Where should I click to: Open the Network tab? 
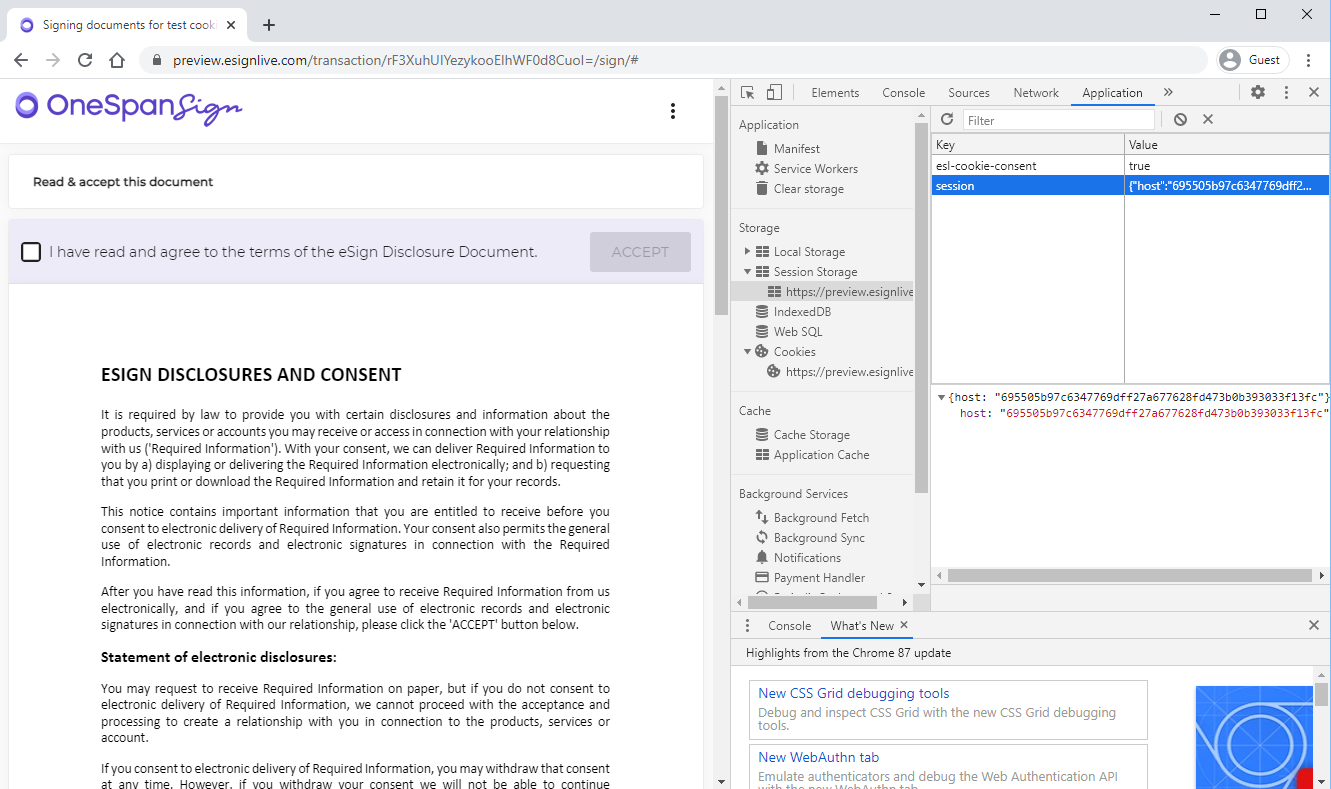(1035, 92)
